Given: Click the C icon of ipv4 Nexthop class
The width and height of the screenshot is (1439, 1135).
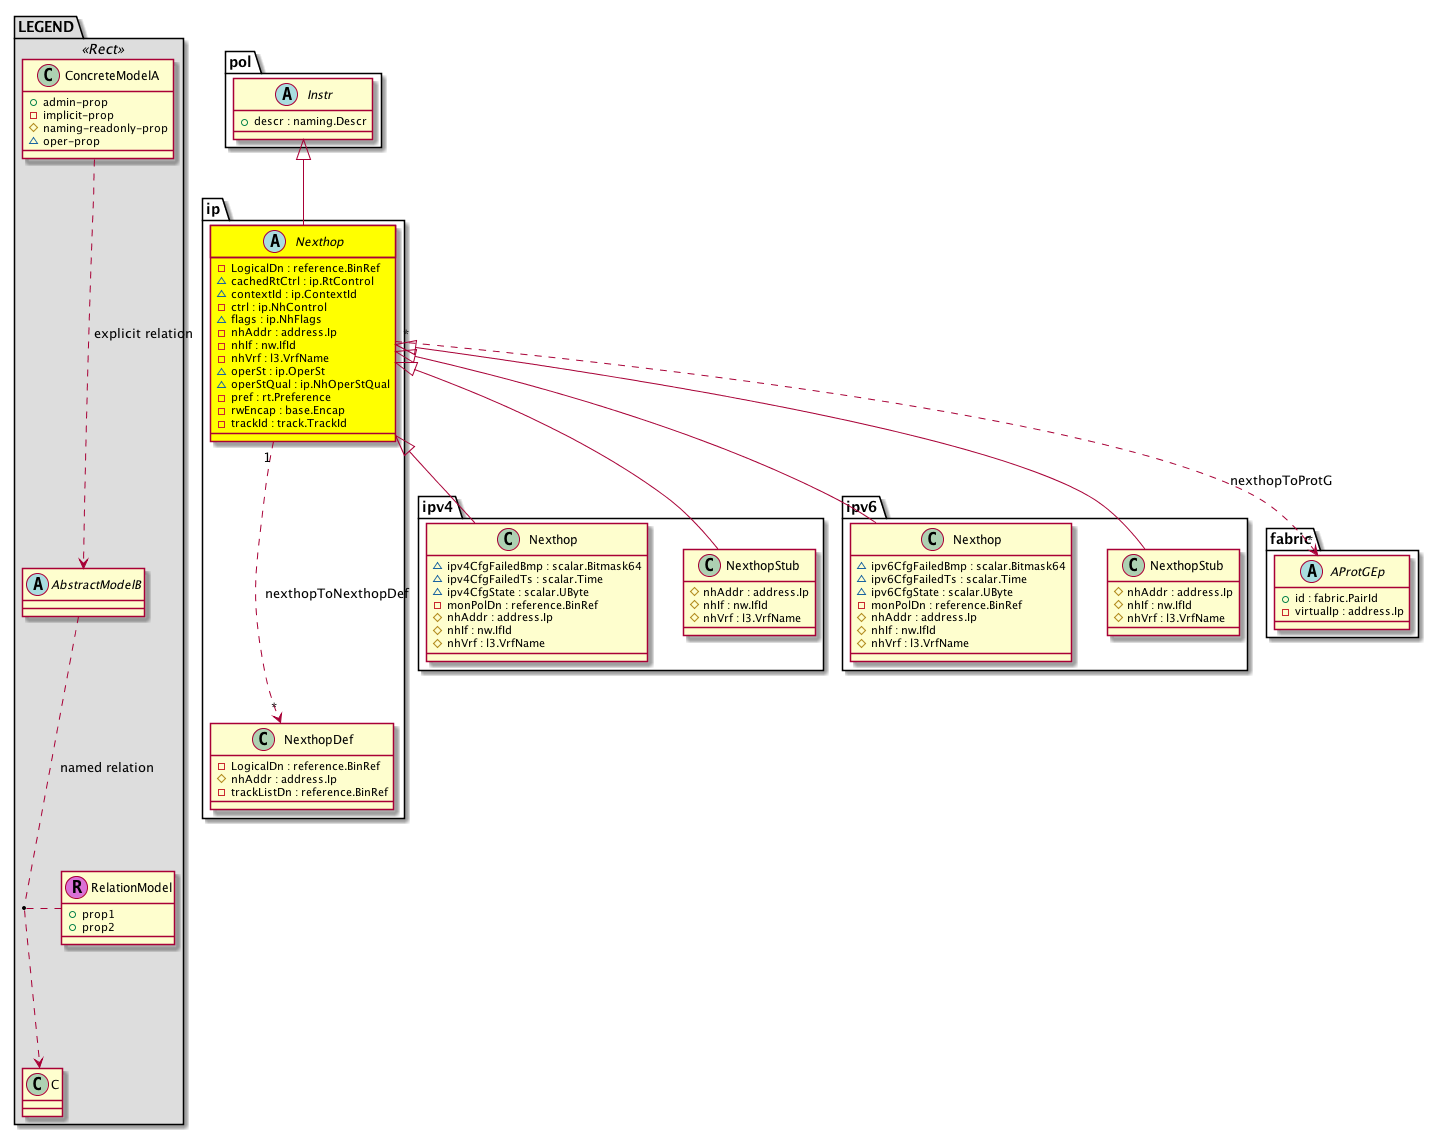Looking at the screenshot, I should coord(508,540).
